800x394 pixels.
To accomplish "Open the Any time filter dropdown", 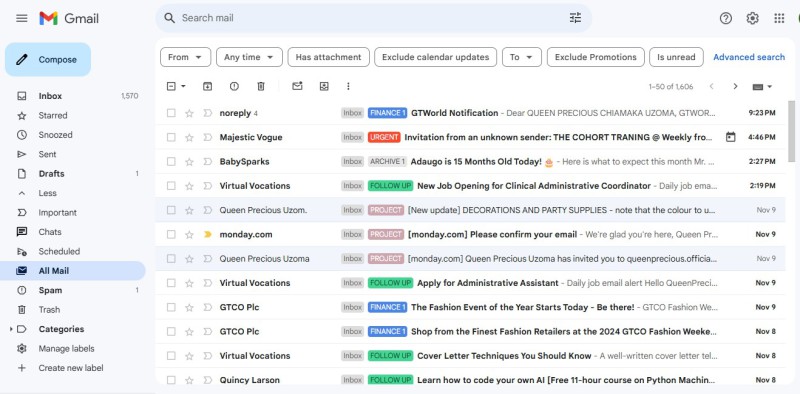I will (x=249, y=57).
